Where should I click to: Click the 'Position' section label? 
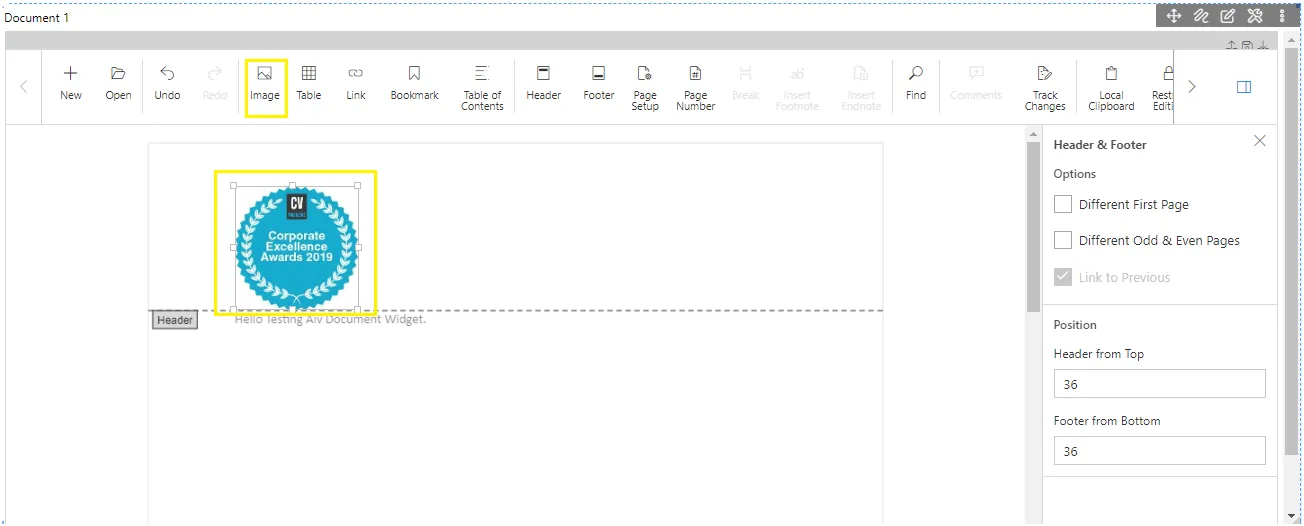(1075, 325)
